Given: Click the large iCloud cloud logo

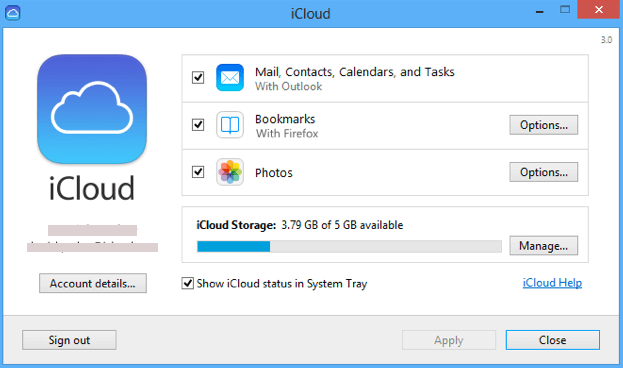Looking at the screenshot, I should [92, 109].
